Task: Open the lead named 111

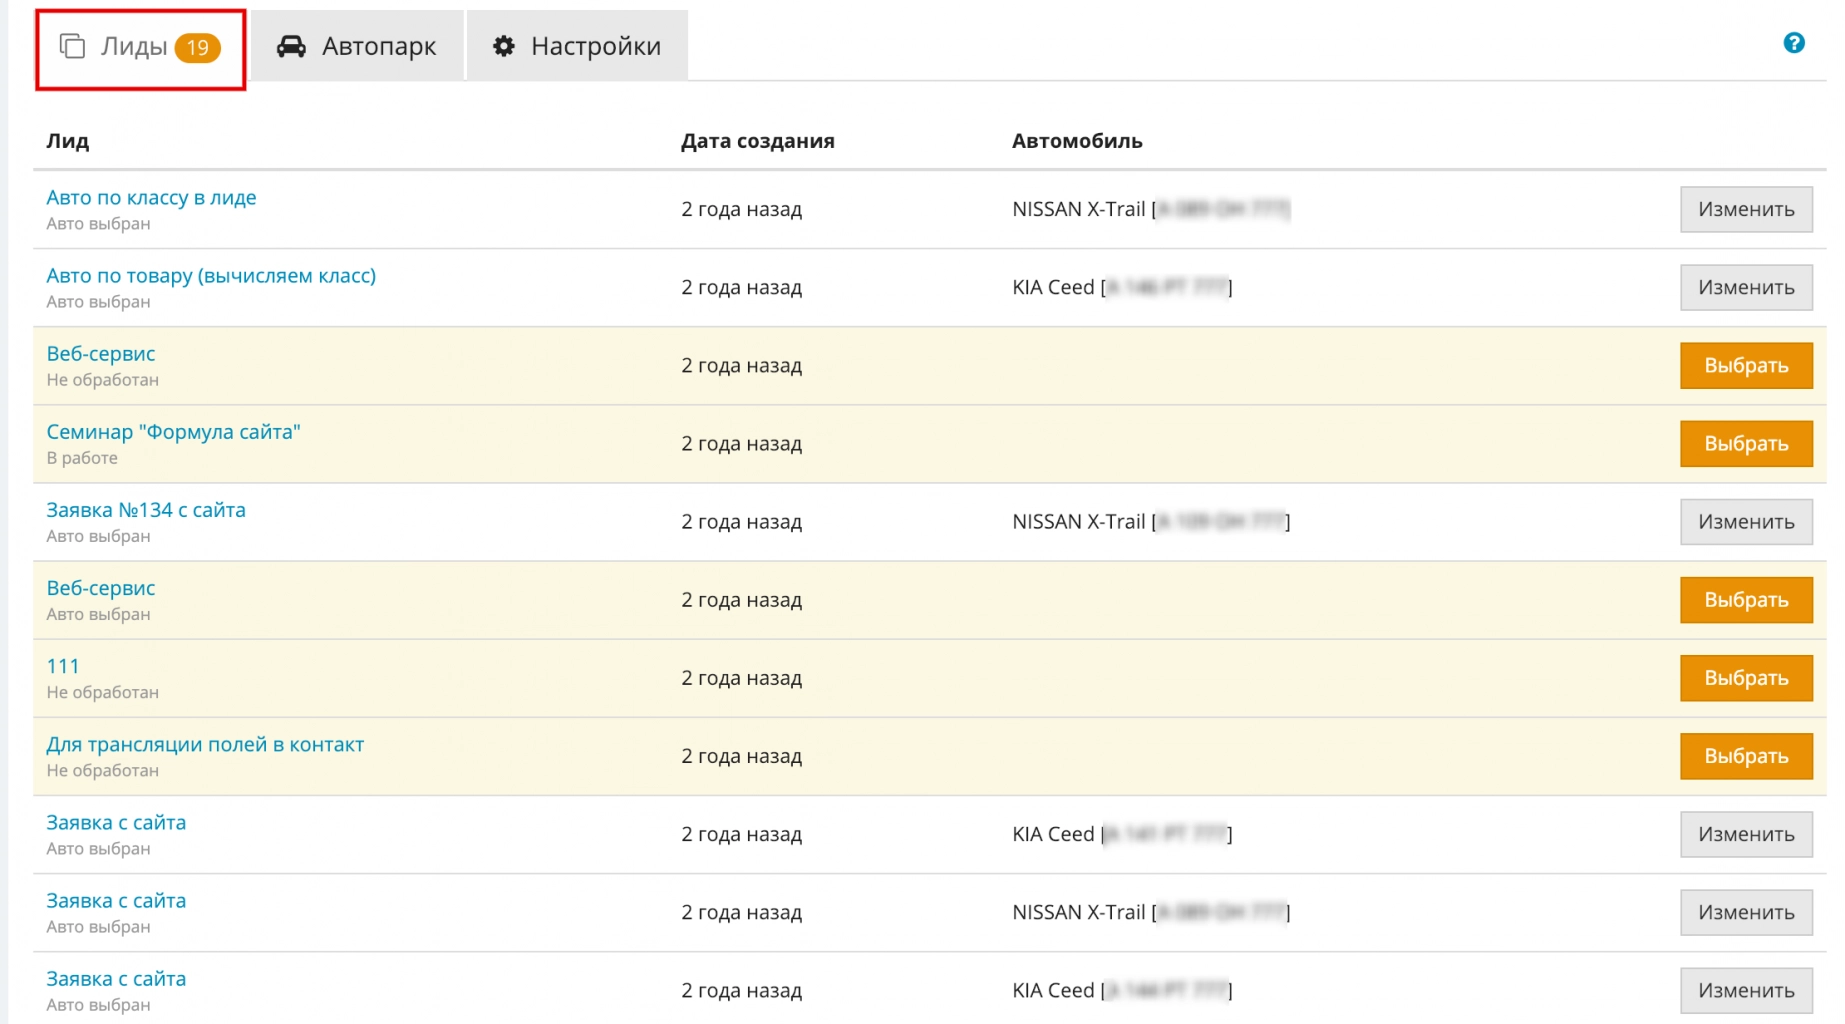Action: tap(63, 666)
